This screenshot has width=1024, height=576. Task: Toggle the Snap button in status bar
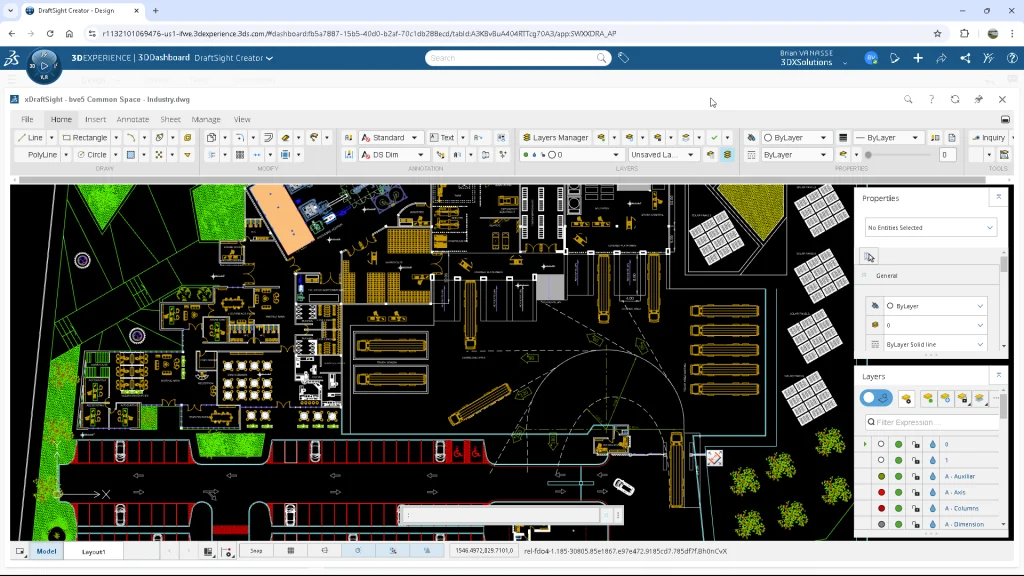click(257, 551)
